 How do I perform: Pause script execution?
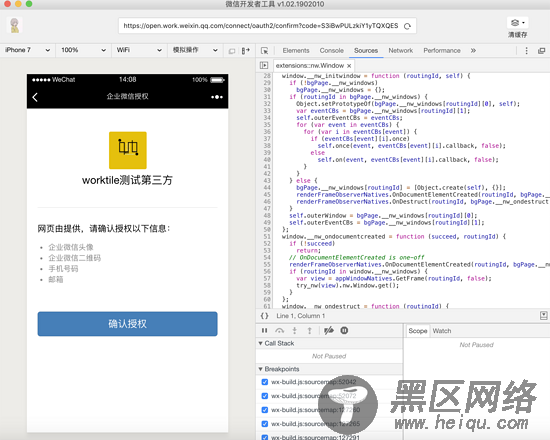click(264, 330)
